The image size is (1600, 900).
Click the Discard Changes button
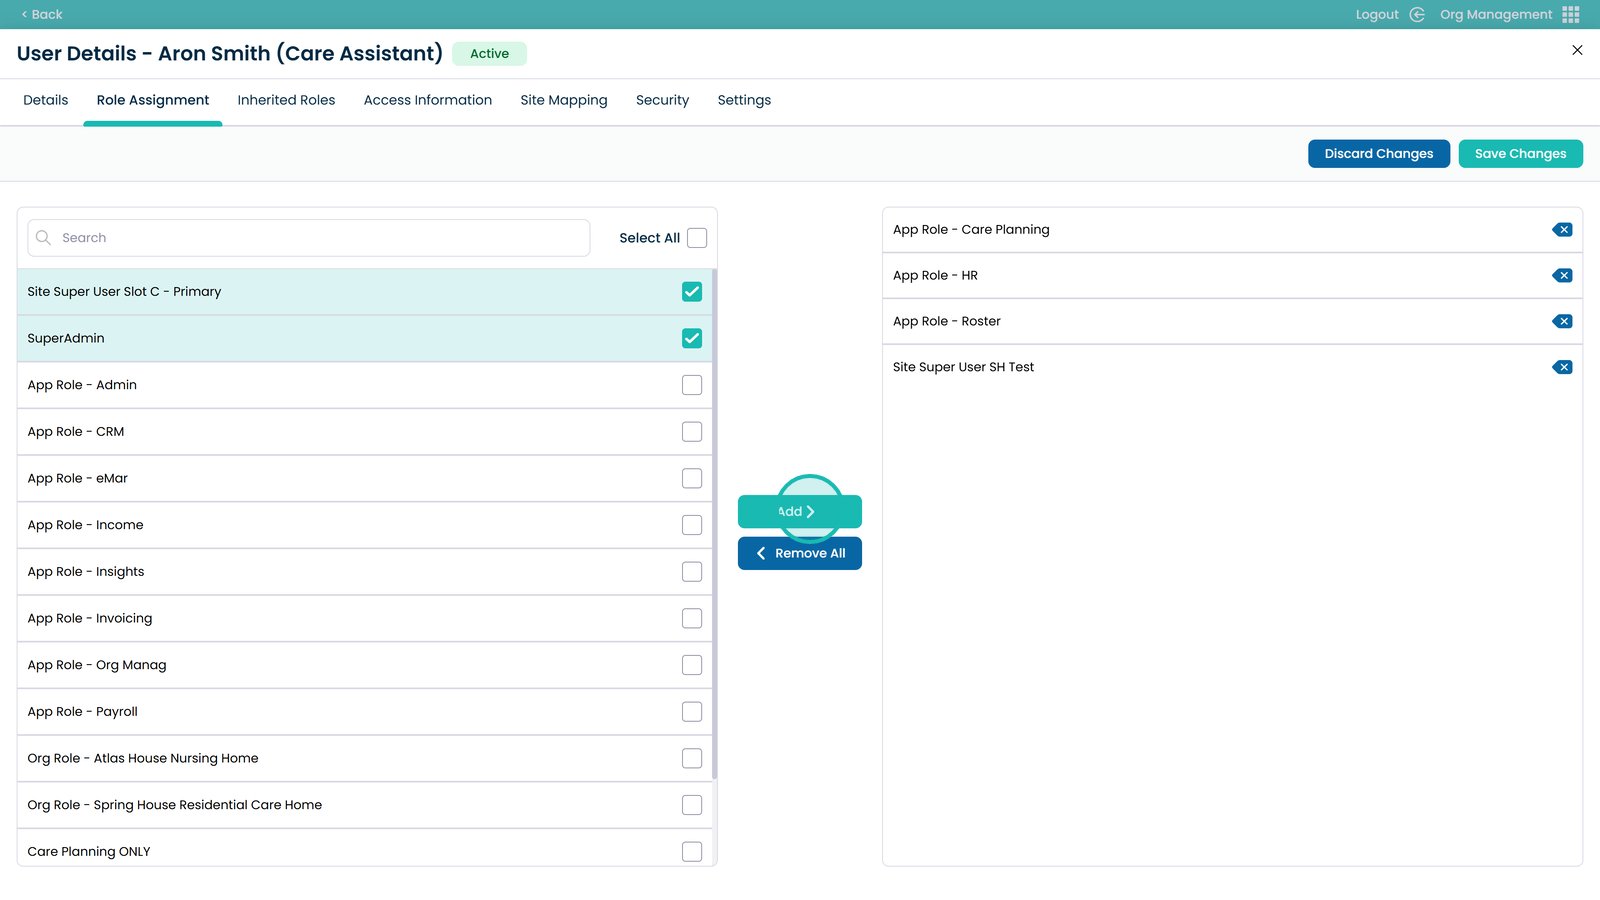click(x=1378, y=154)
